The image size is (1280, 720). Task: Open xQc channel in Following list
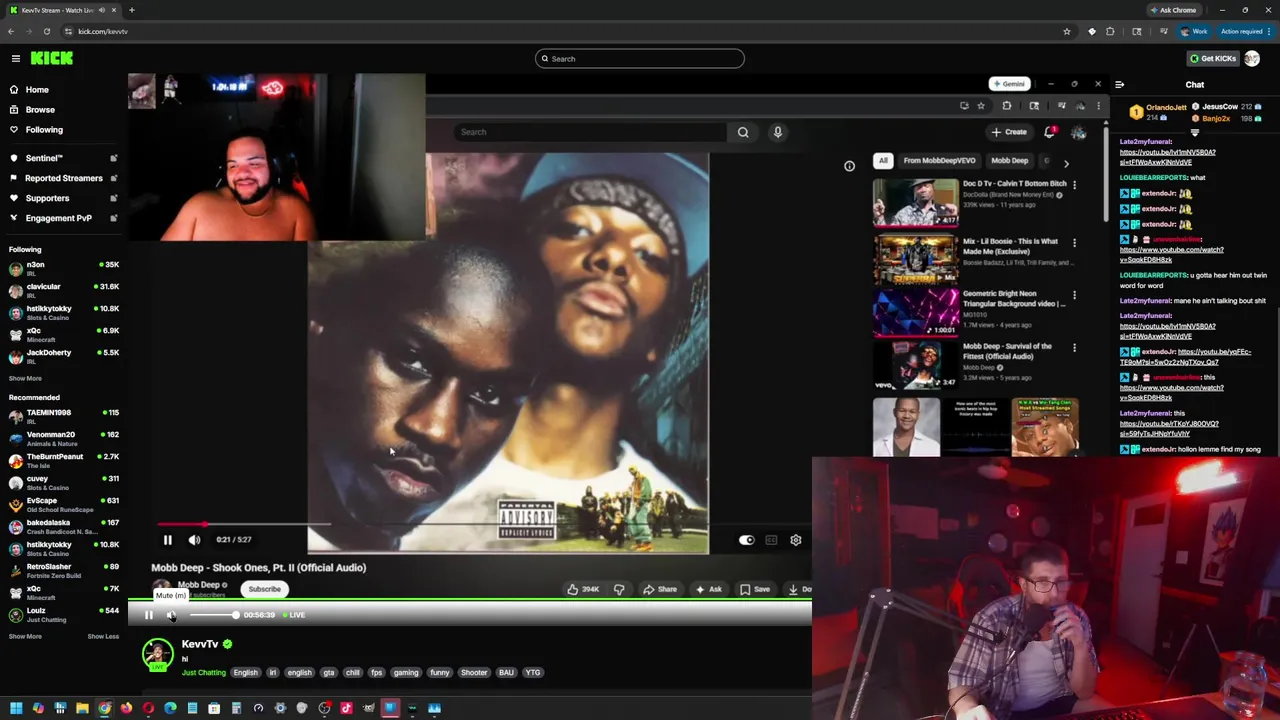(x=62, y=335)
